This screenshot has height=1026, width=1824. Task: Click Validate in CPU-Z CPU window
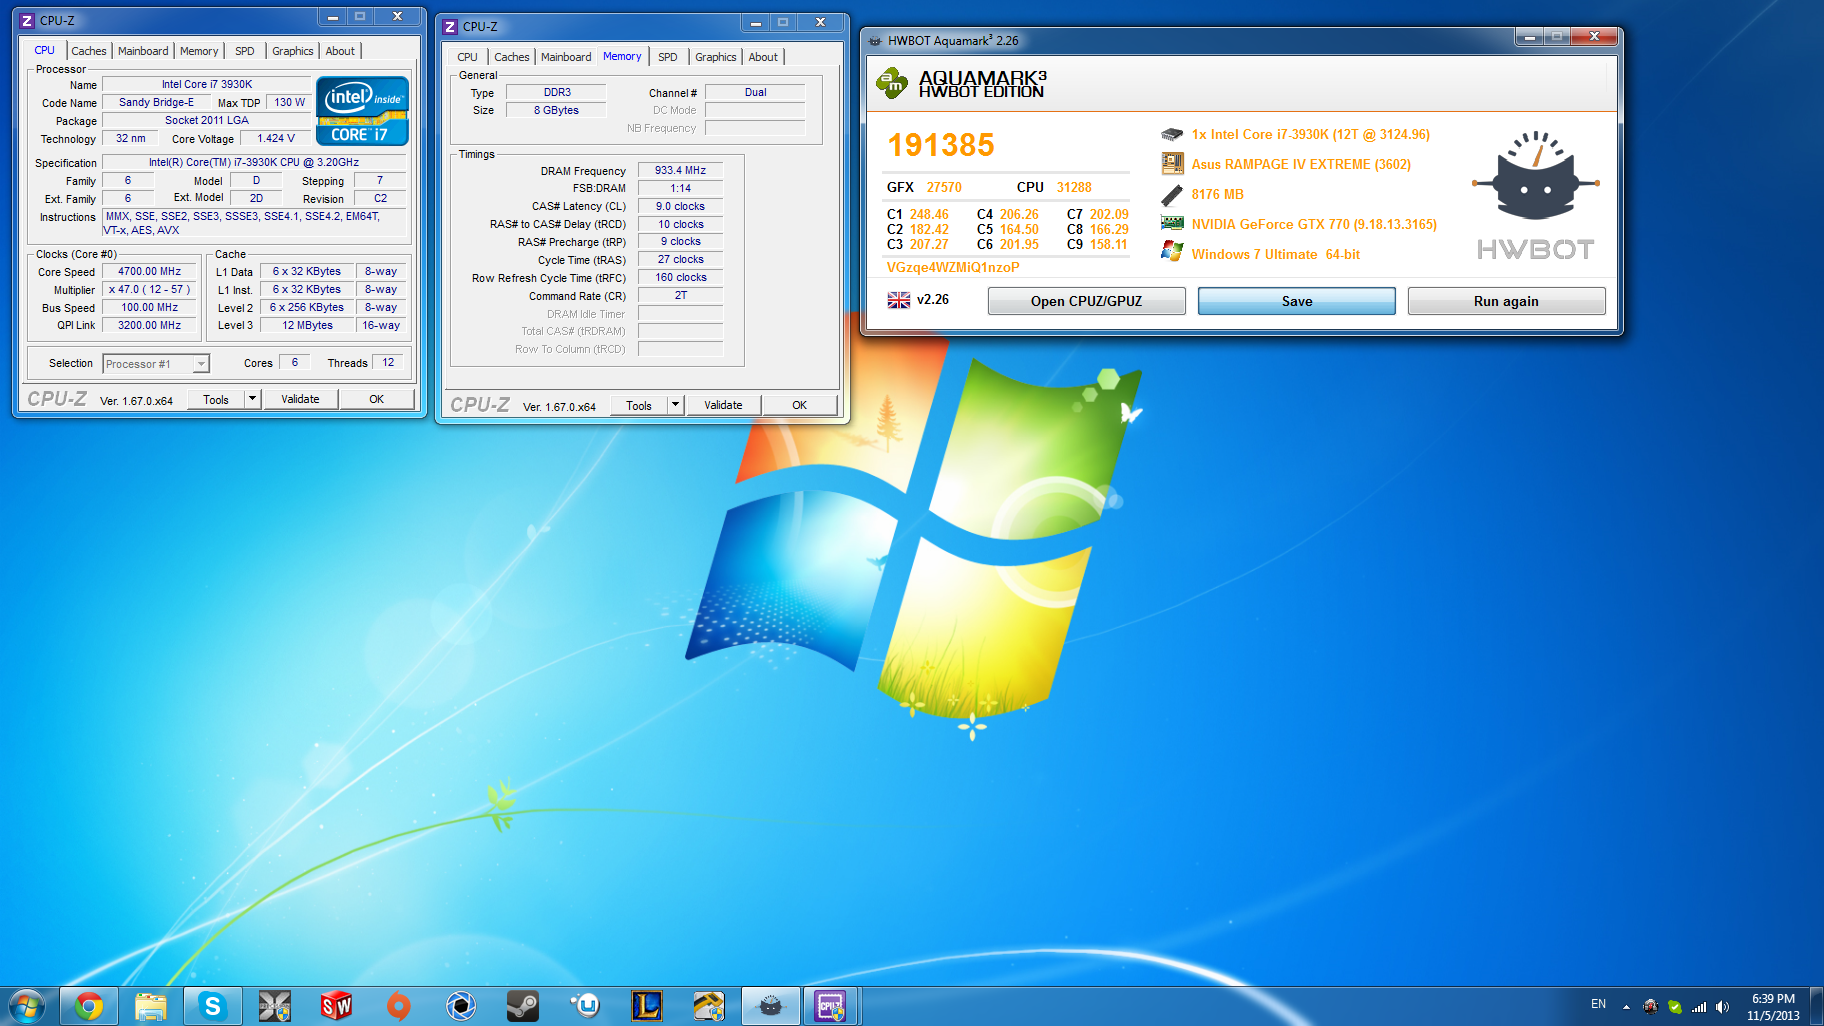click(x=300, y=399)
